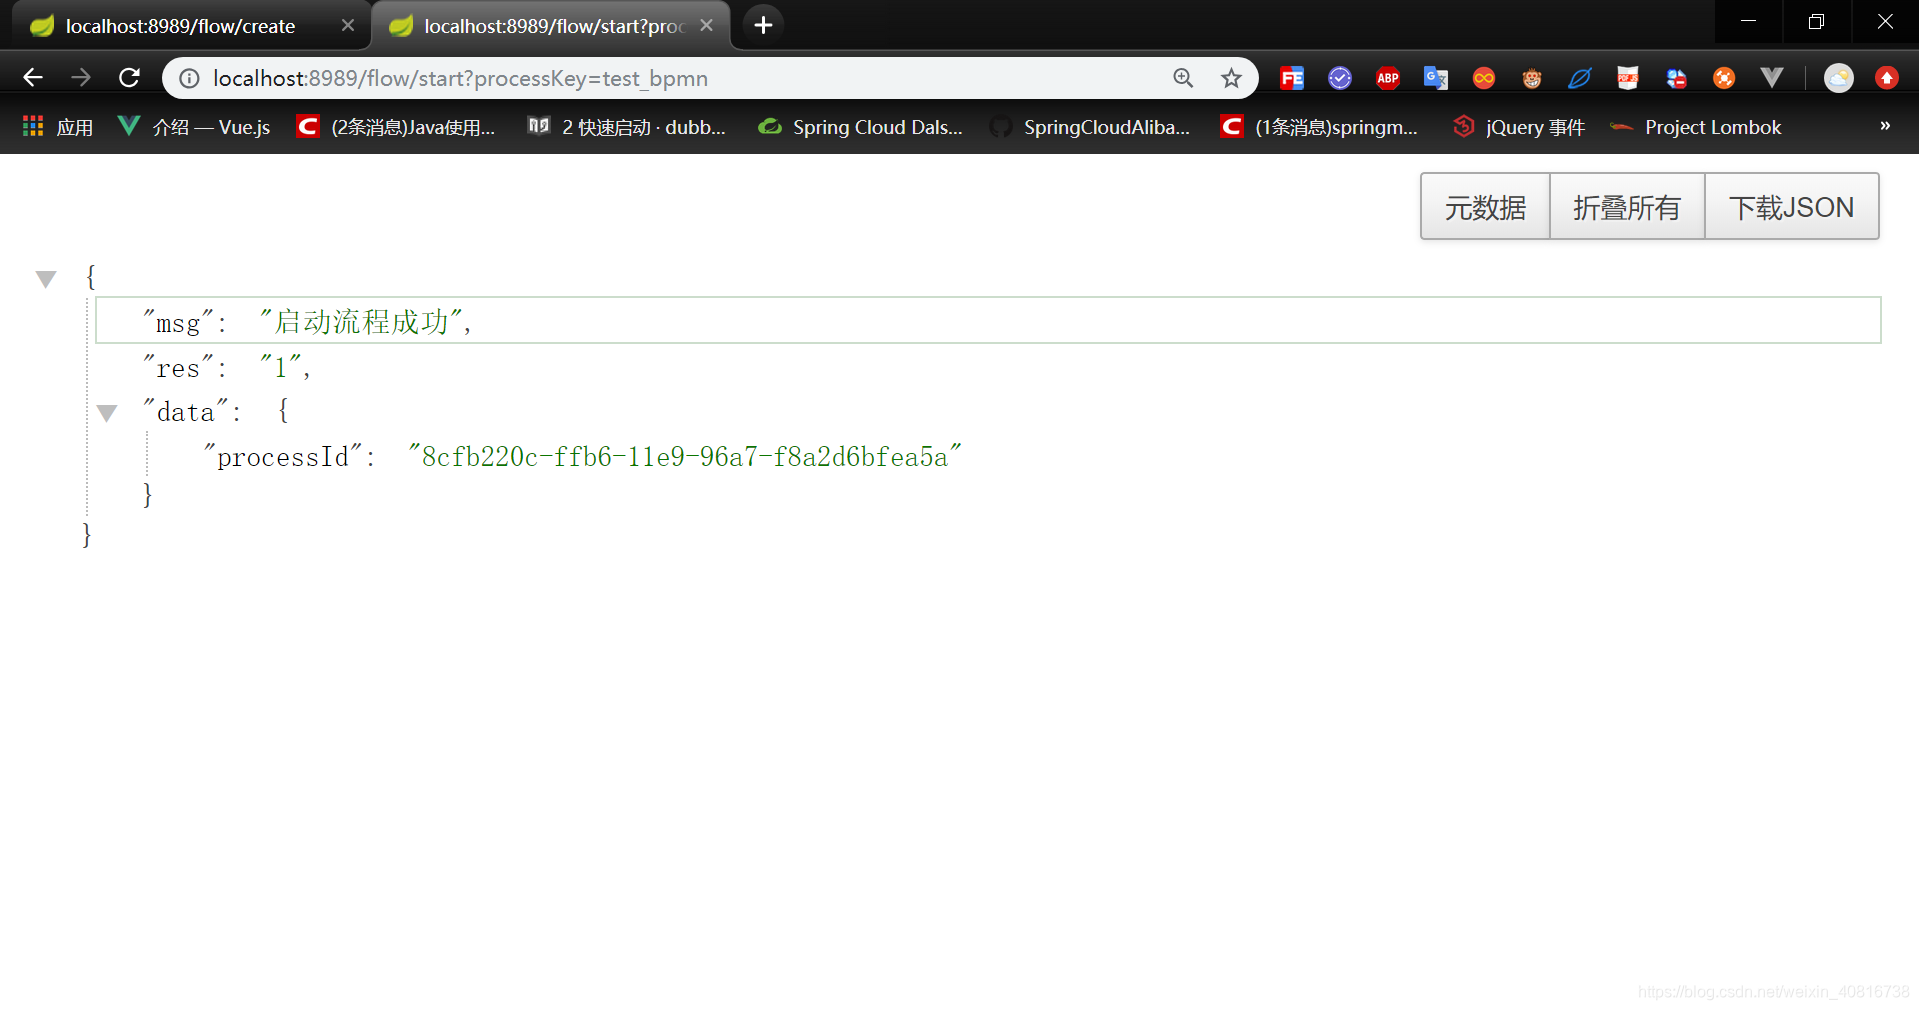Open the (2条消息)Java使用 bookmark
Image resolution: width=1919 pixels, height=1010 pixels.
tap(397, 127)
